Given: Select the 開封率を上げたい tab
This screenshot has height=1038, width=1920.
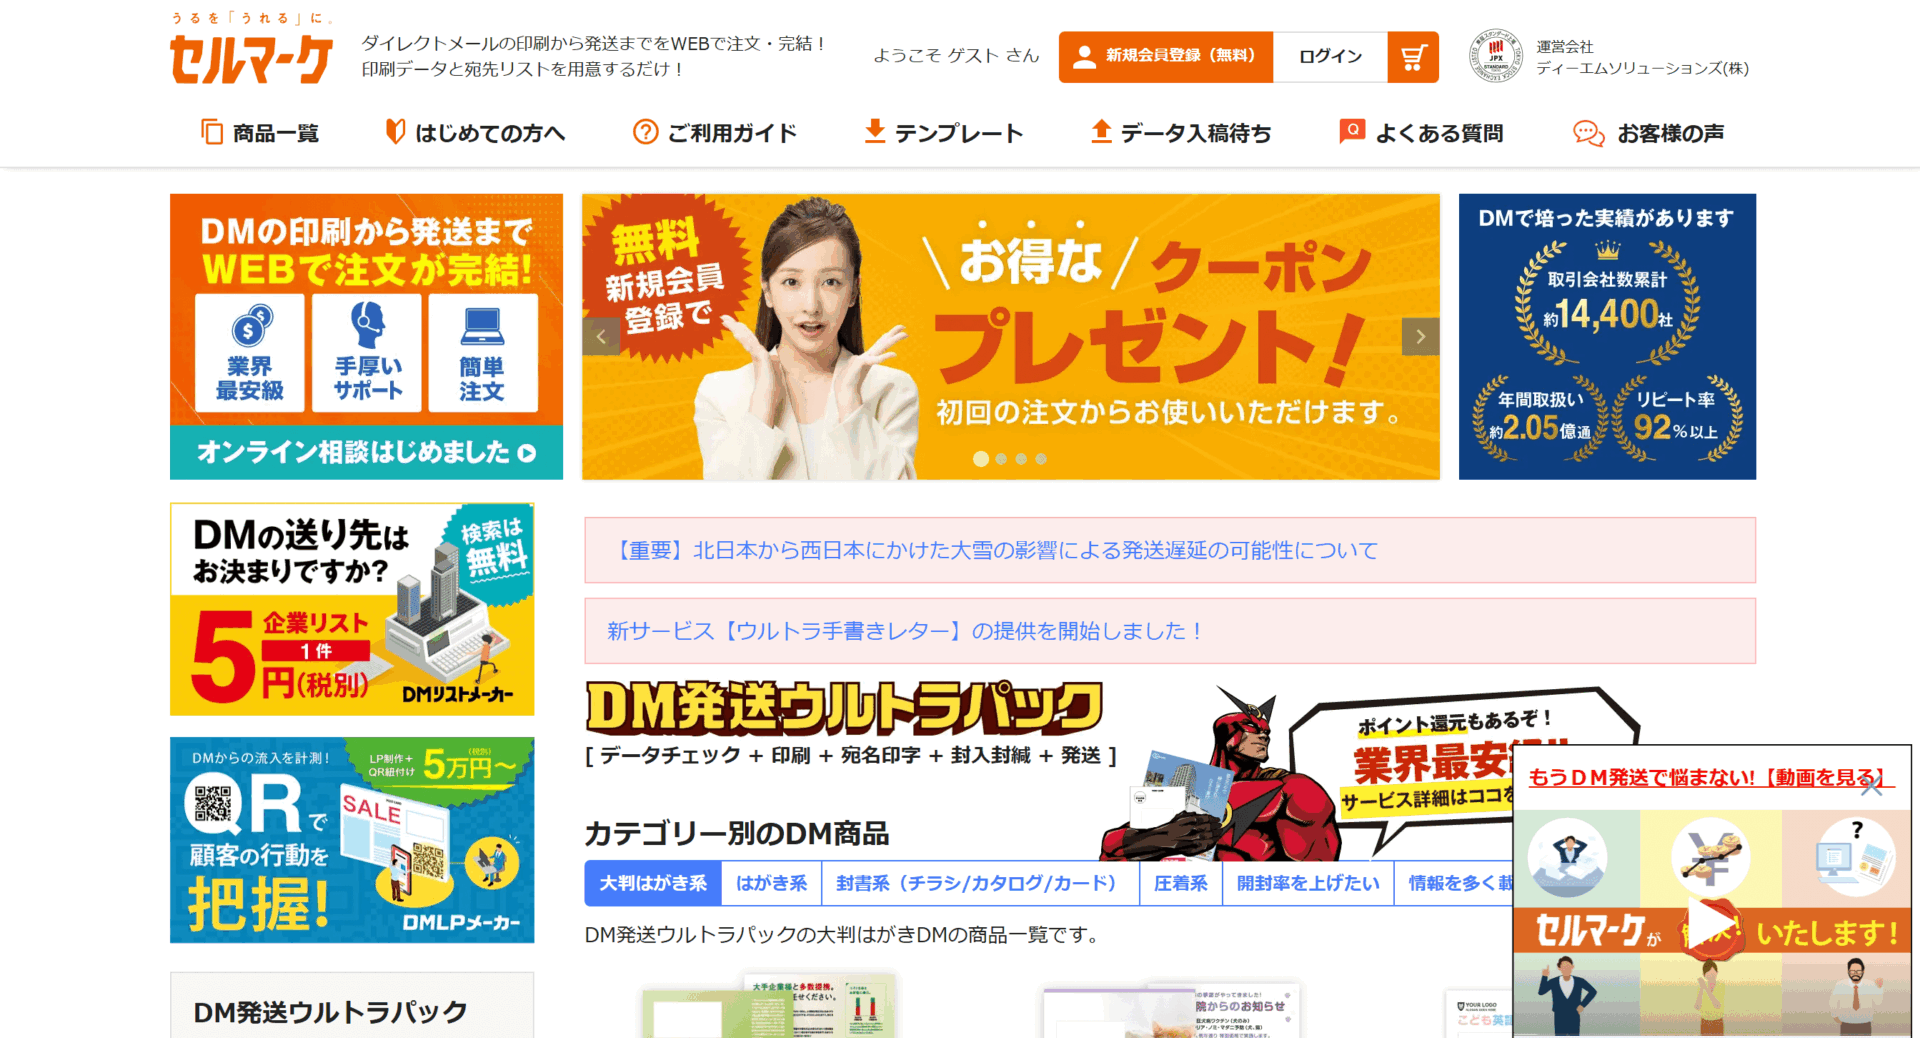Looking at the screenshot, I should (1308, 883).
